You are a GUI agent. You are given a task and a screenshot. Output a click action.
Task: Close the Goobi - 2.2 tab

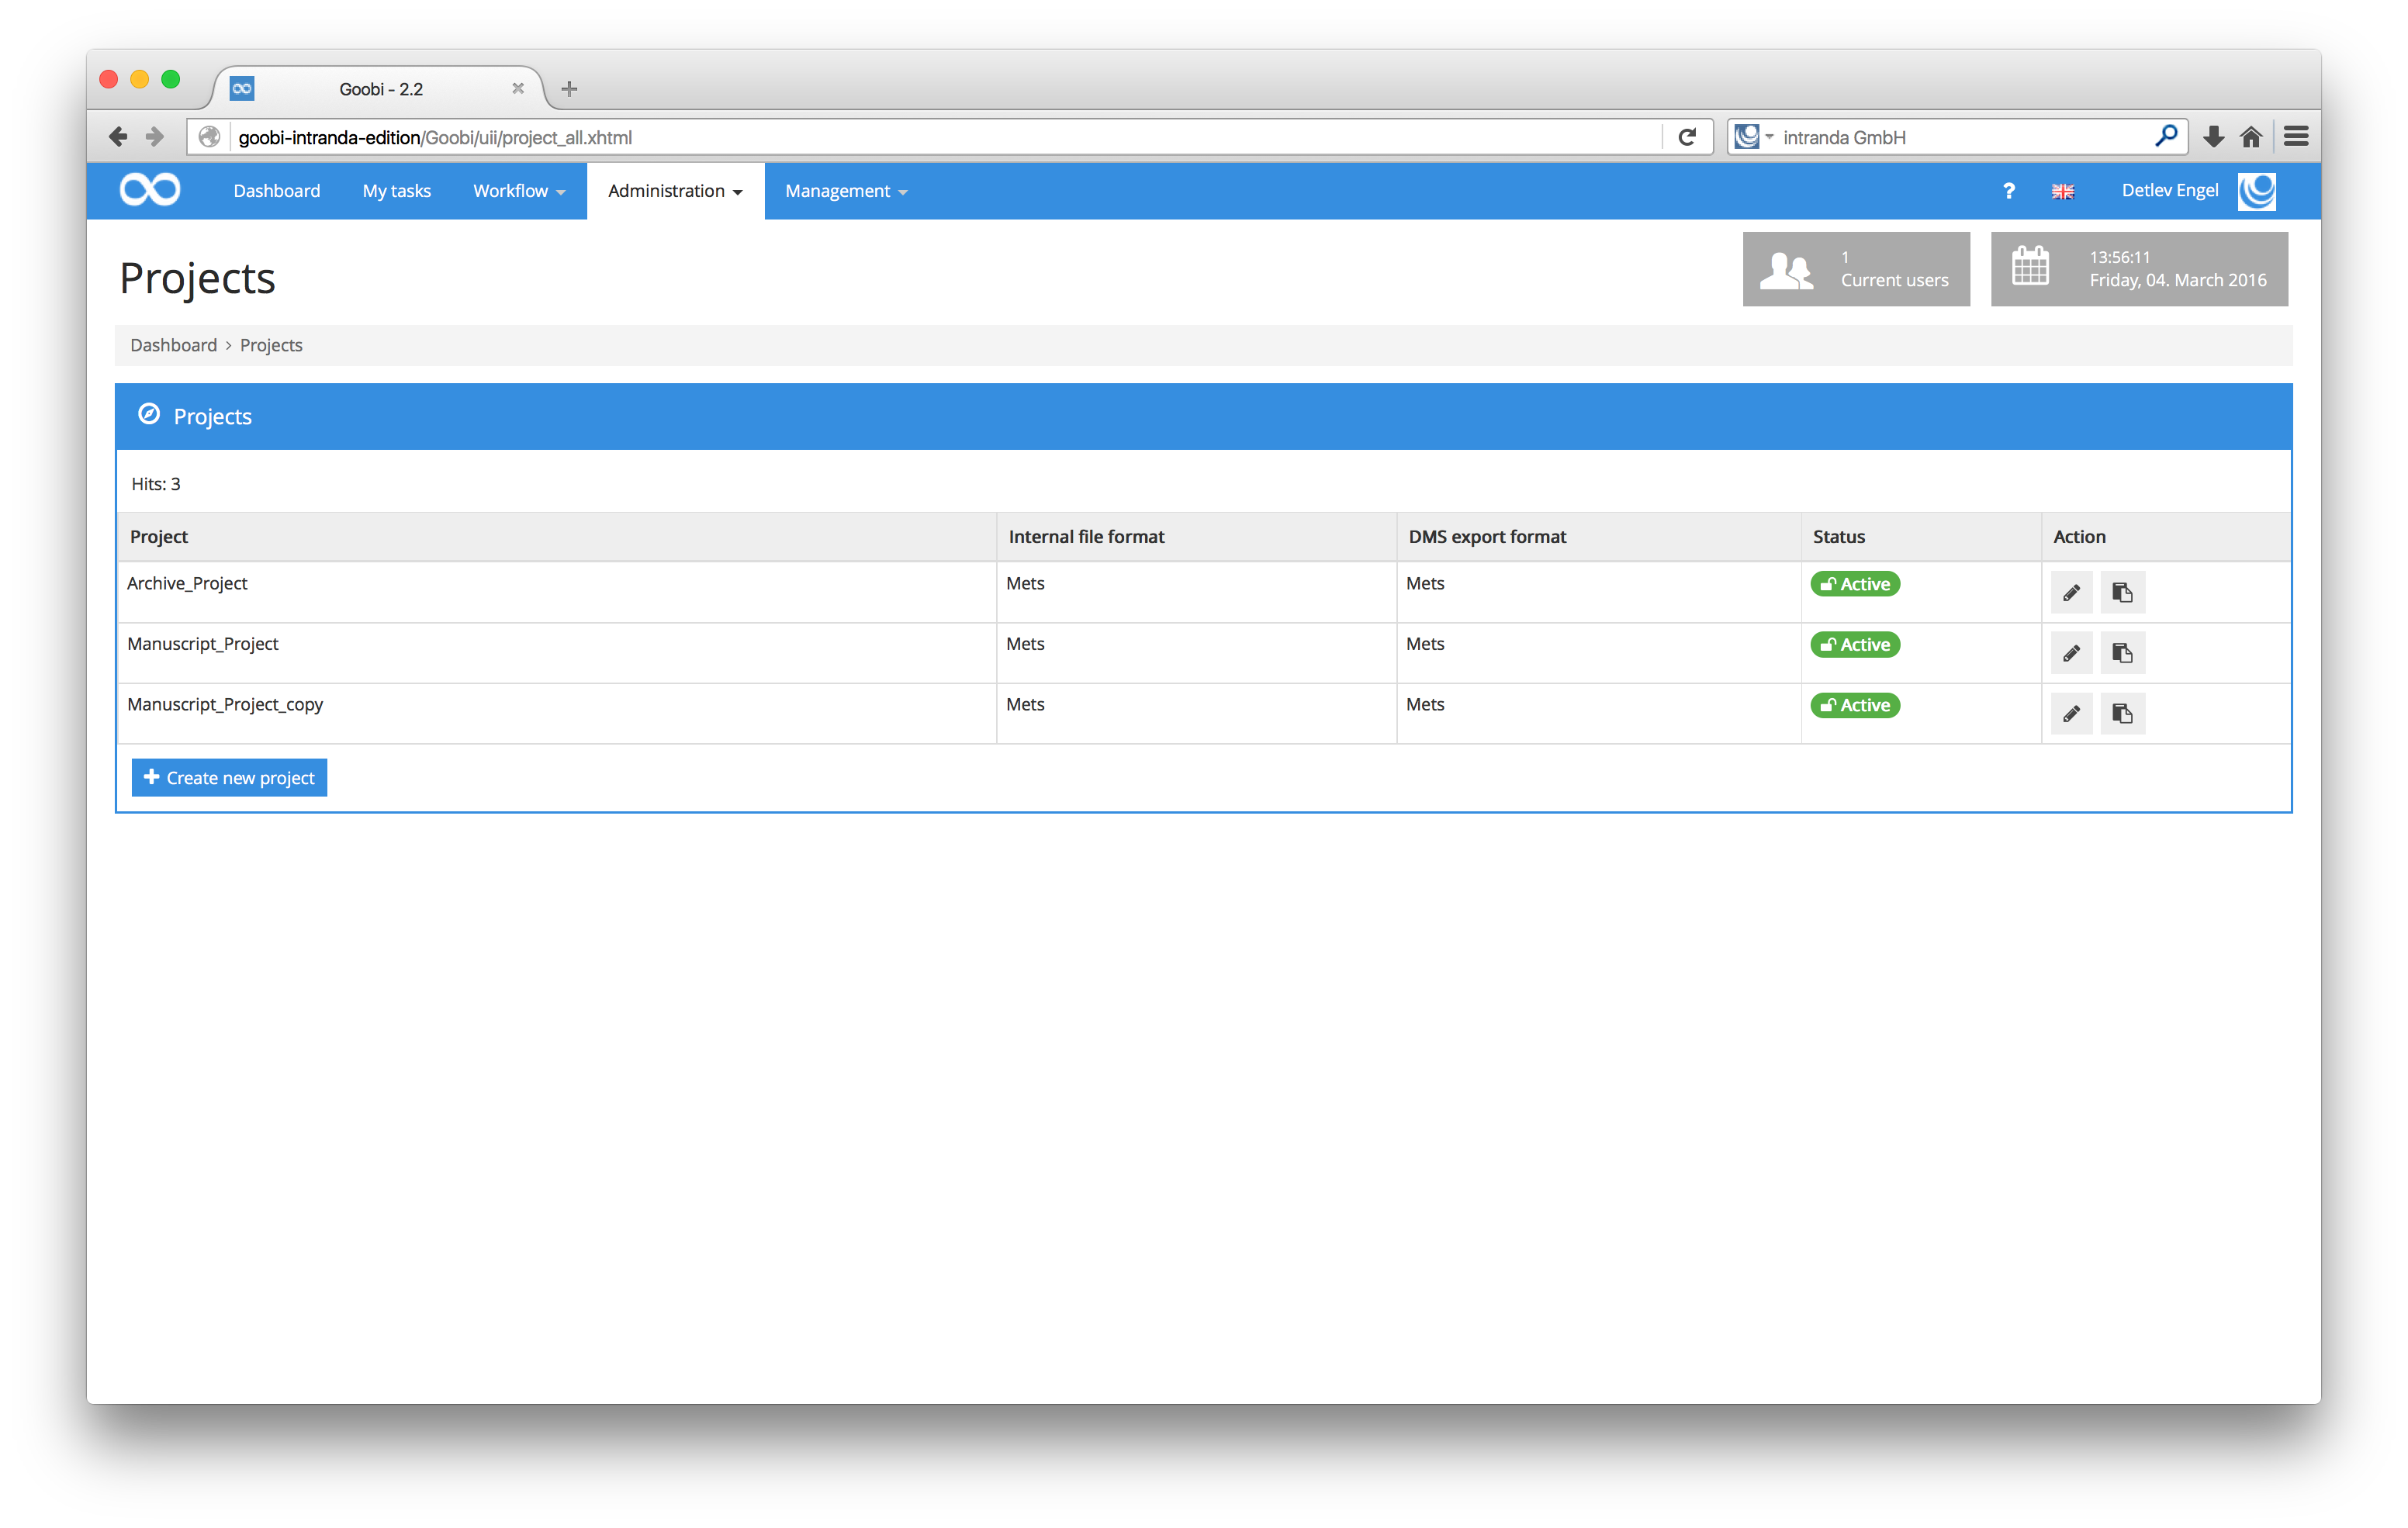pos(518,88)
